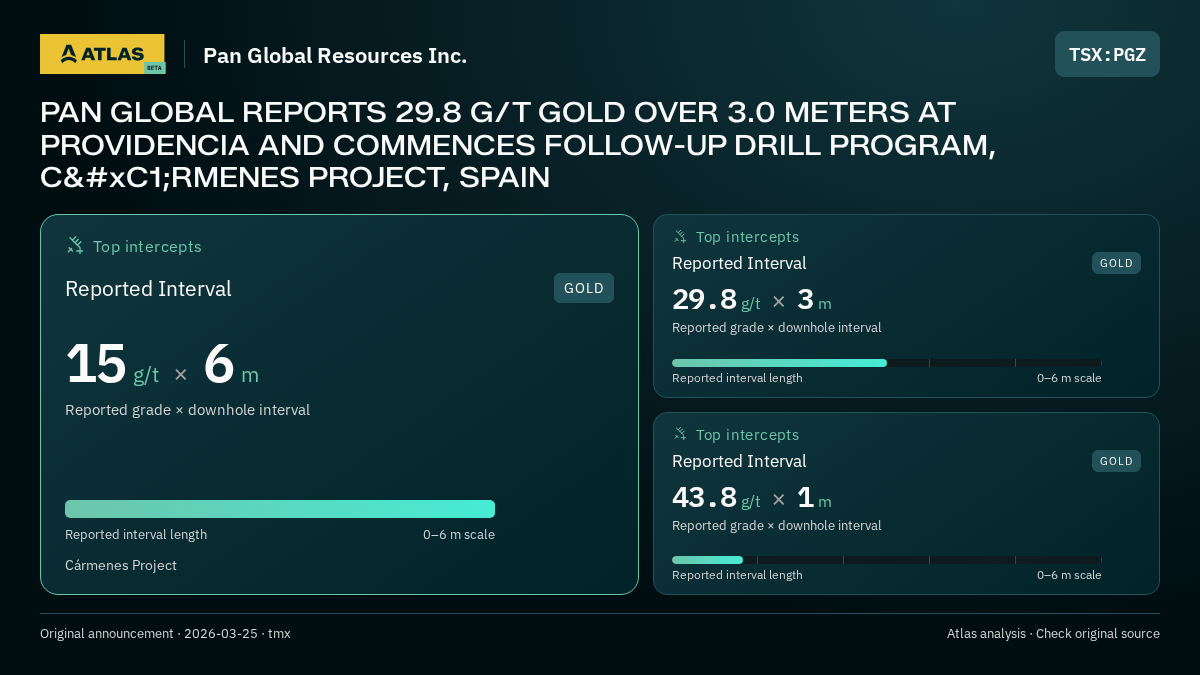The width and height of the screenshot is (1200, 675).
Task: Click the '29.8 g/t × 3 m' value
Action: (752, 300)
